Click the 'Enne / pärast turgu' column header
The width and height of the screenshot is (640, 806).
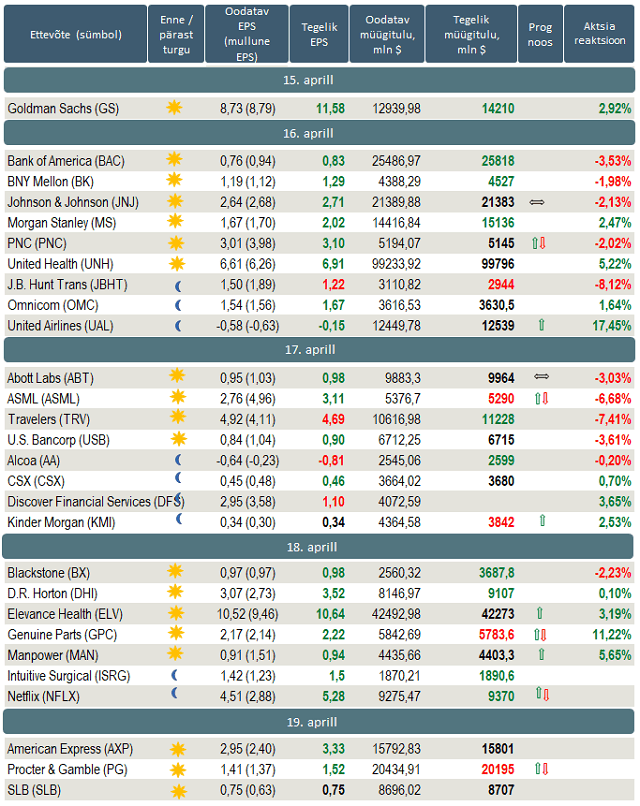point(176,34)
